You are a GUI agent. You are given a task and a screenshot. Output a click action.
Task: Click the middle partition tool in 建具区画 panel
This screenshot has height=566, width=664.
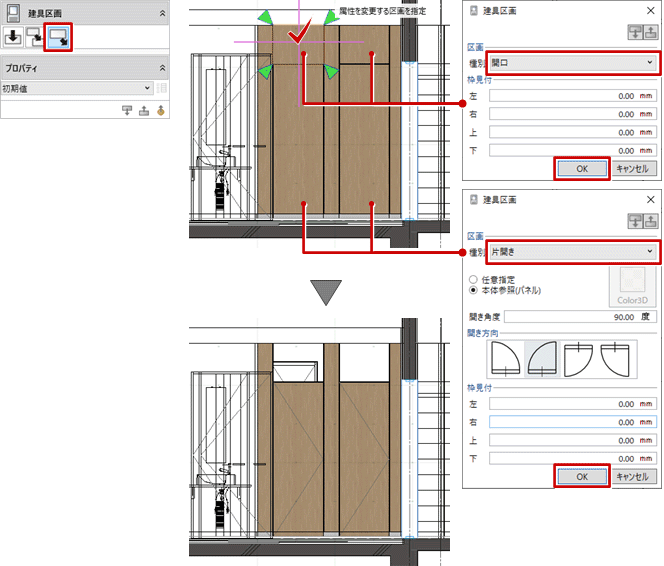click(37, 38)
